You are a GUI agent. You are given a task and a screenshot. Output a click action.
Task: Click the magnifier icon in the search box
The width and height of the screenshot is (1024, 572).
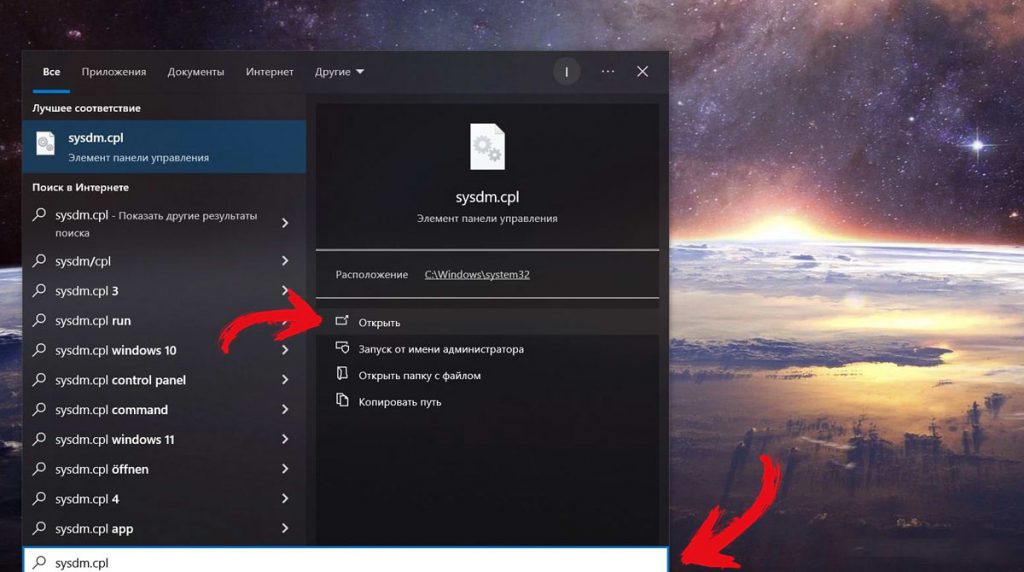39,562
